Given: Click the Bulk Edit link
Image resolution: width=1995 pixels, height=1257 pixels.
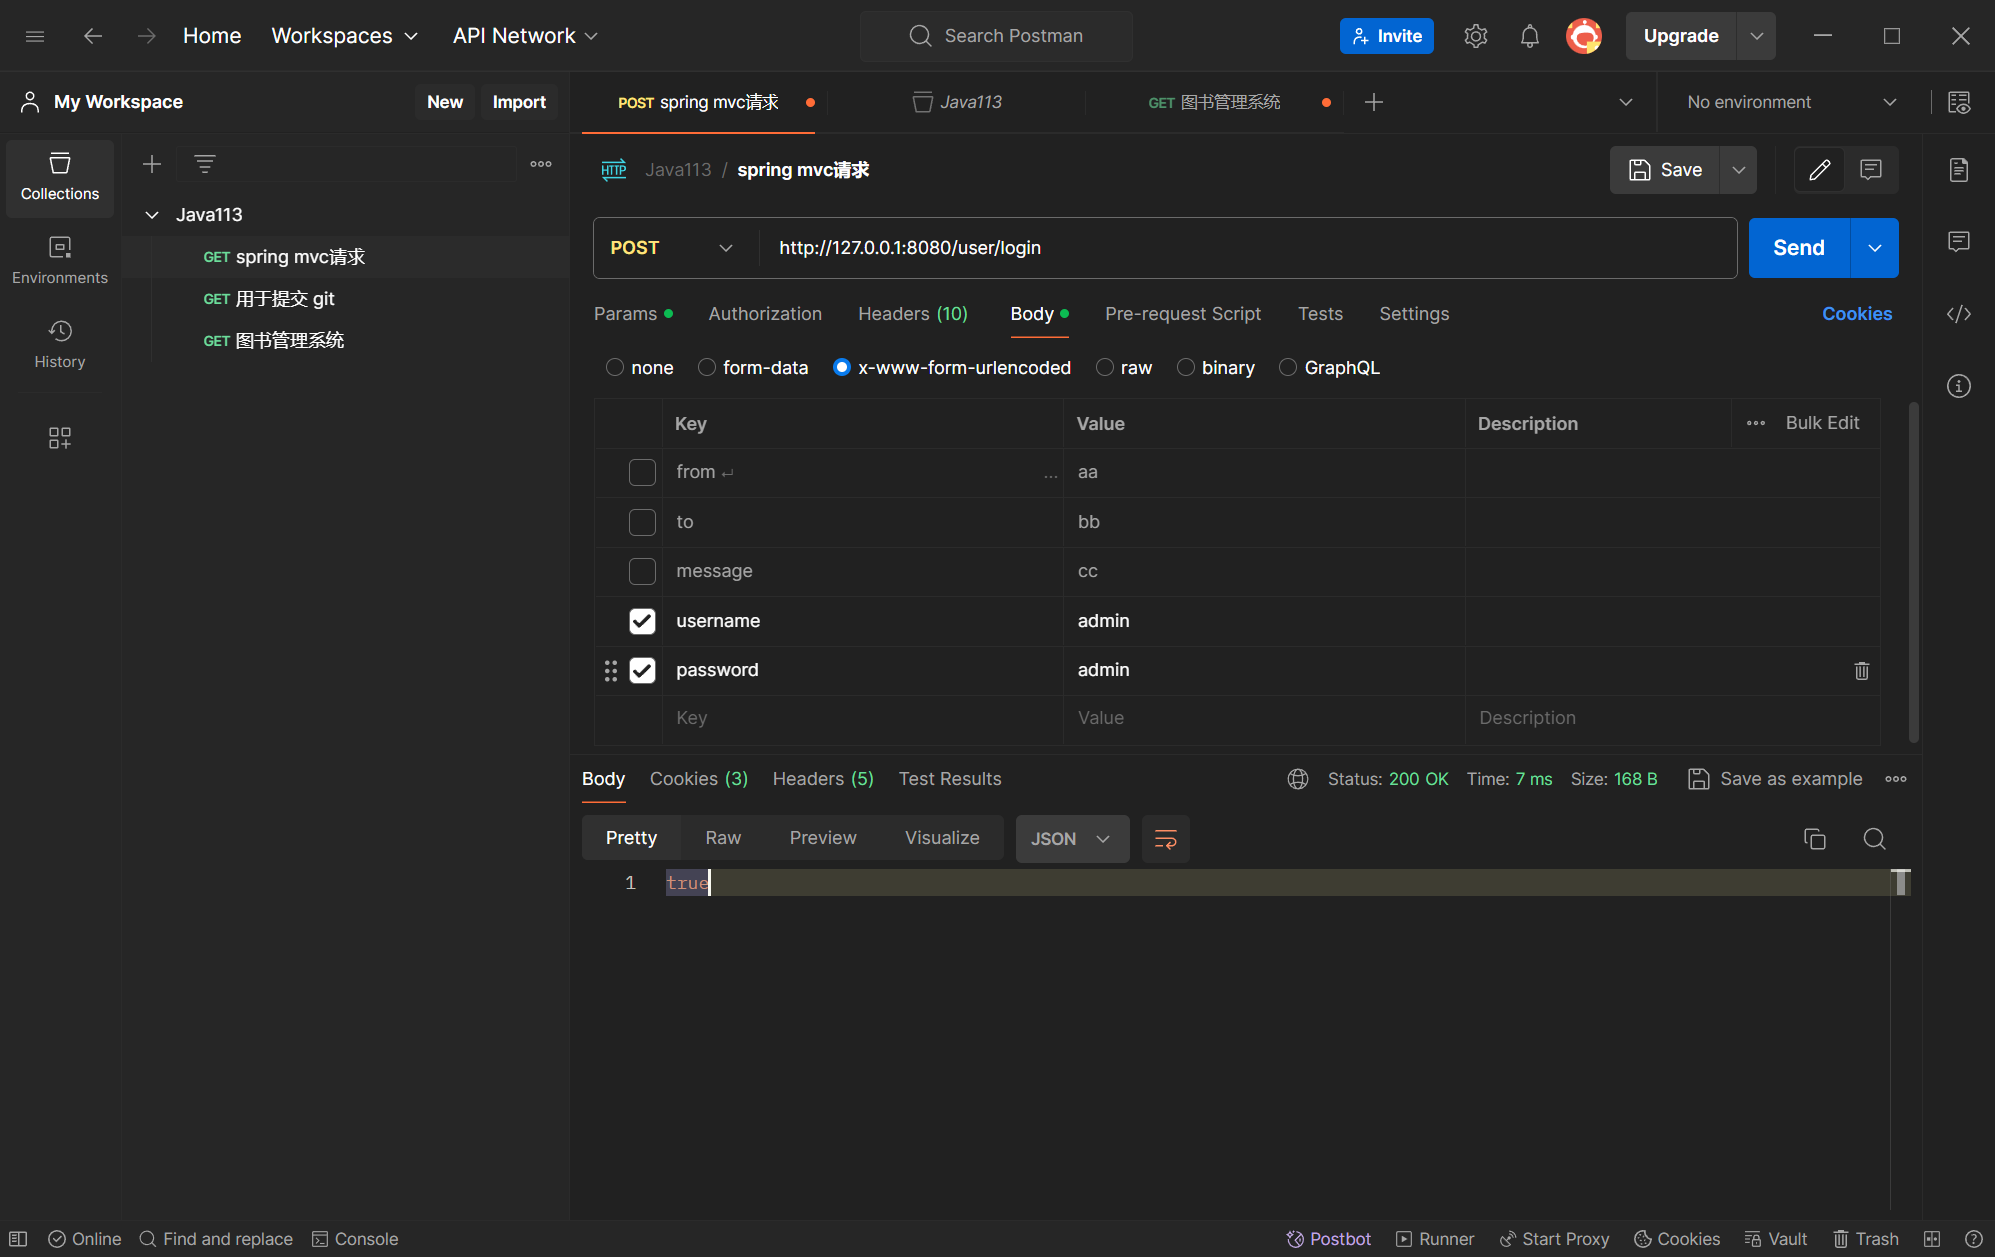Looking at the screenshot, I should pyautogui.click(x=1822, y=423).
